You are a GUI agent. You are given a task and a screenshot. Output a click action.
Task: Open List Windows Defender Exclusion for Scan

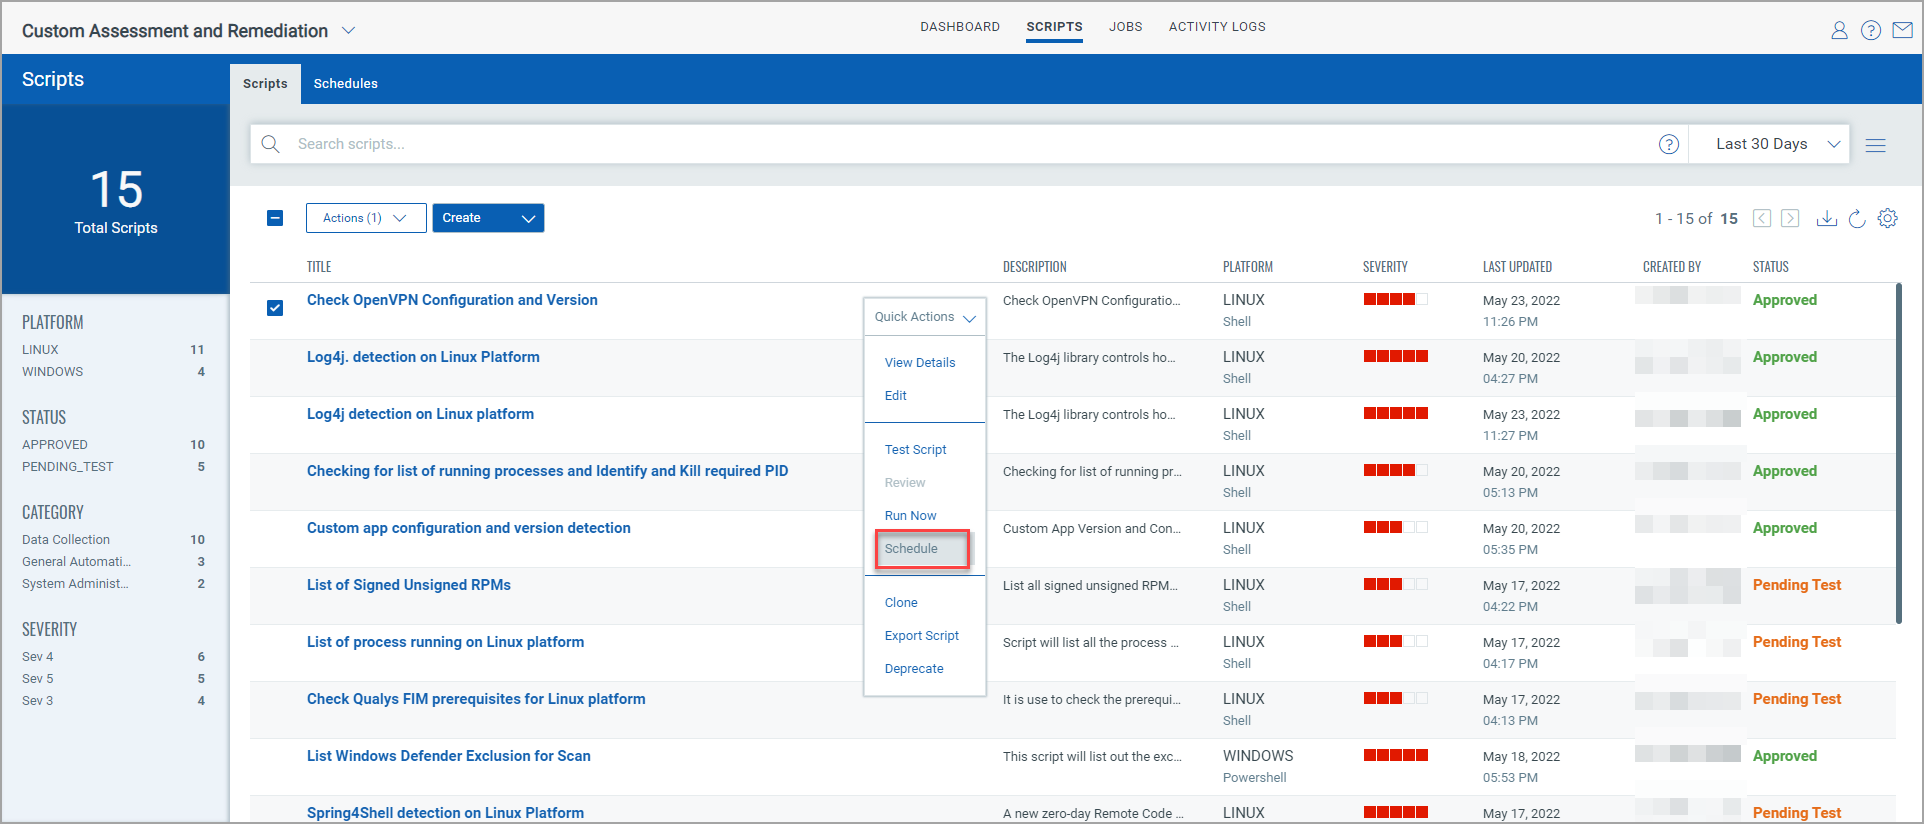tap(448, 756)
